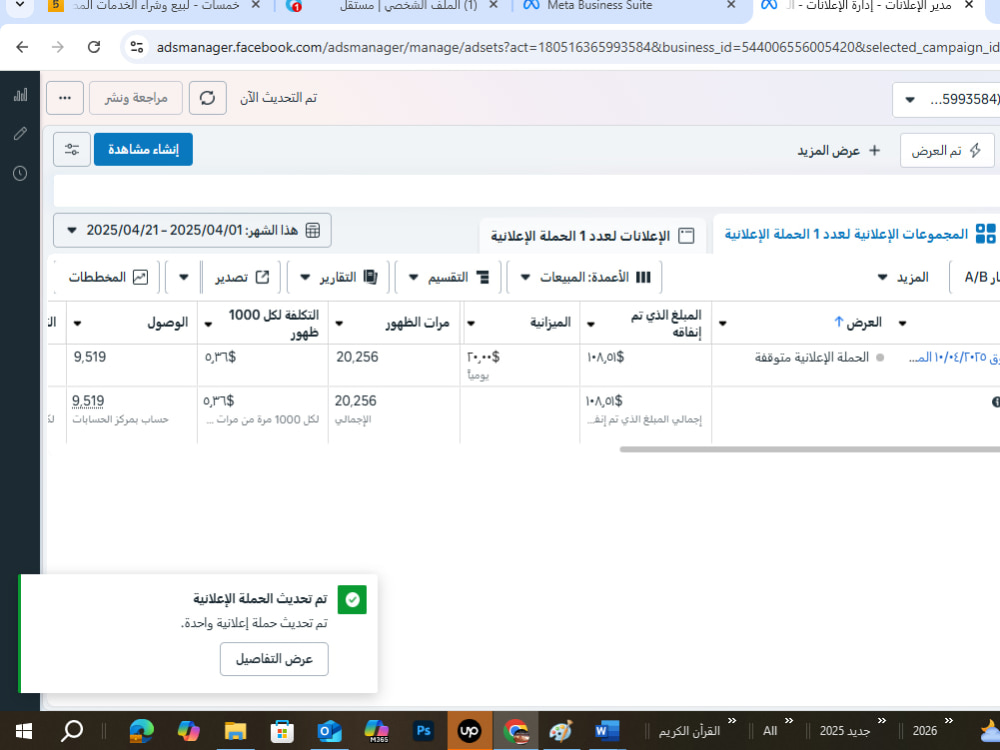Open the export options arrow beside تصدير
Viewport: 1000px width, 750px height.
184,277
